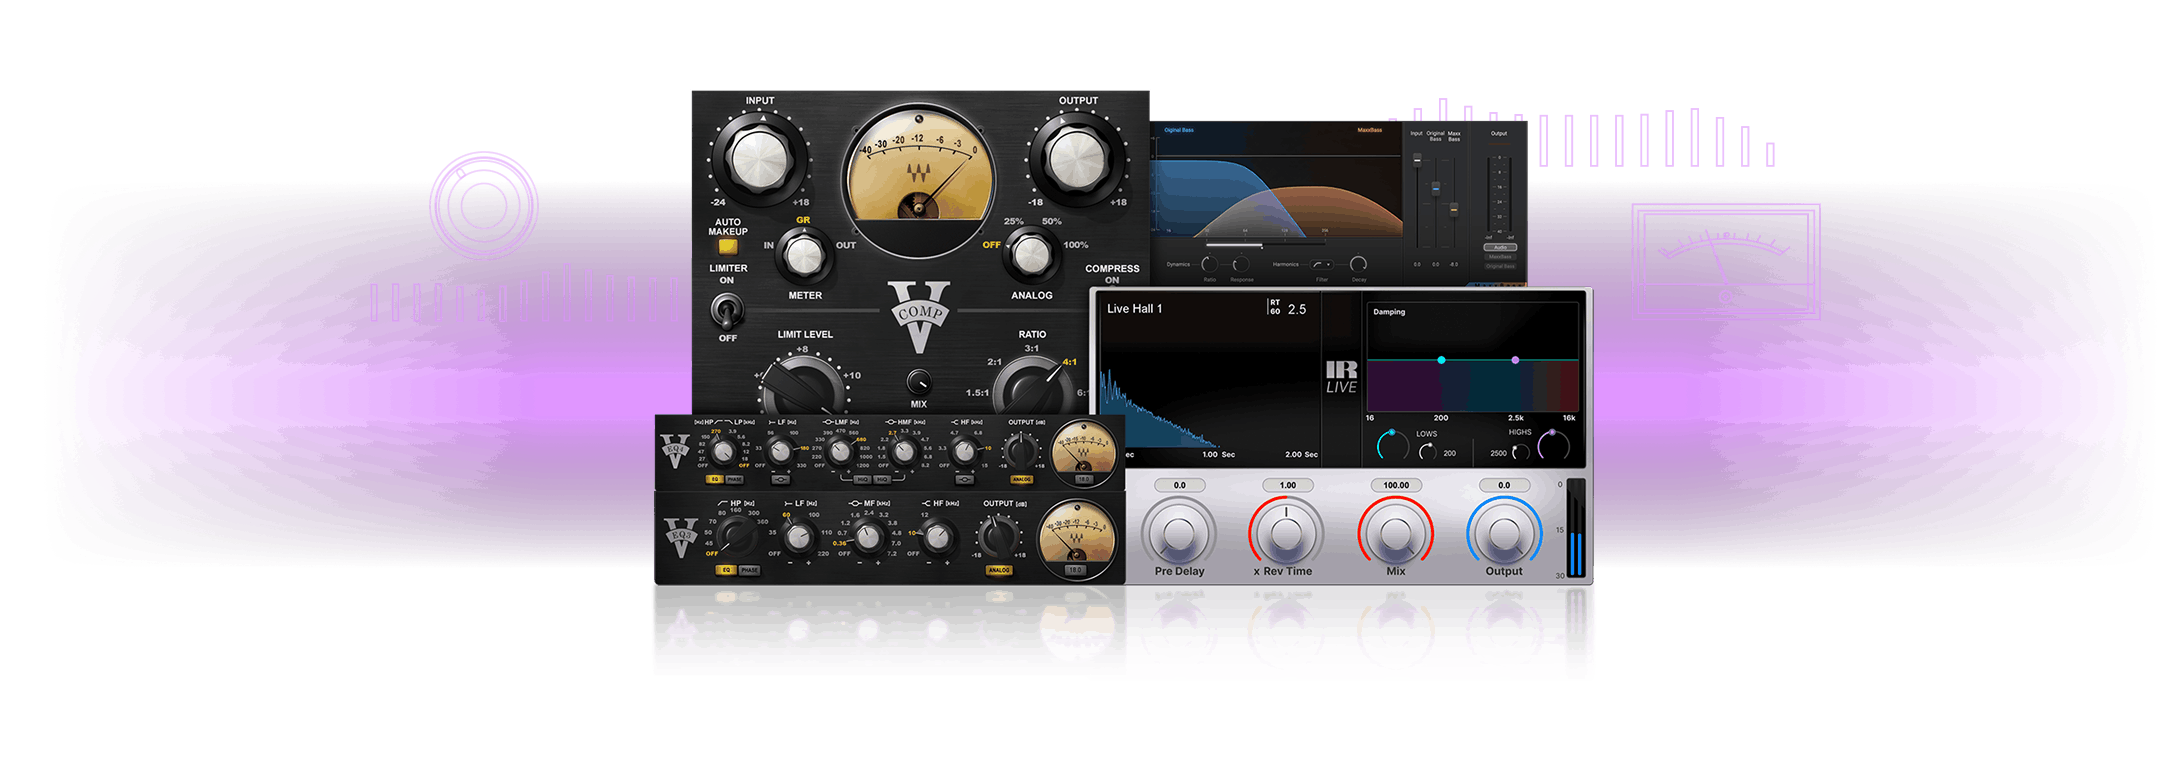This screenshot has height=780, width=2161.
Task: Click the RT60 value 2.5 in IR-Live
Action: tap(1297, 309)
